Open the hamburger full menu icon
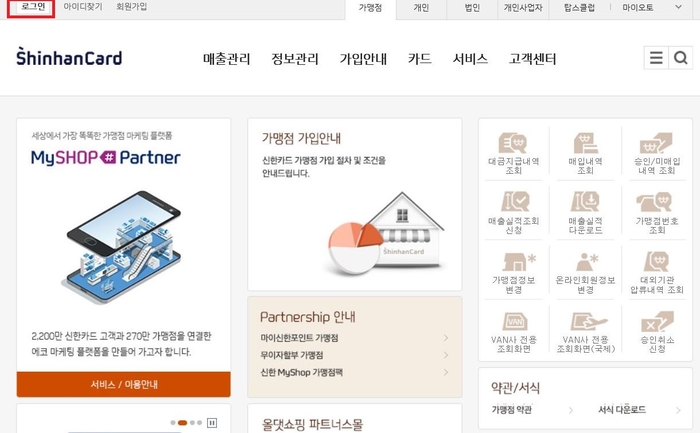This screenshot has height=433, width=700. coord(656,58)
